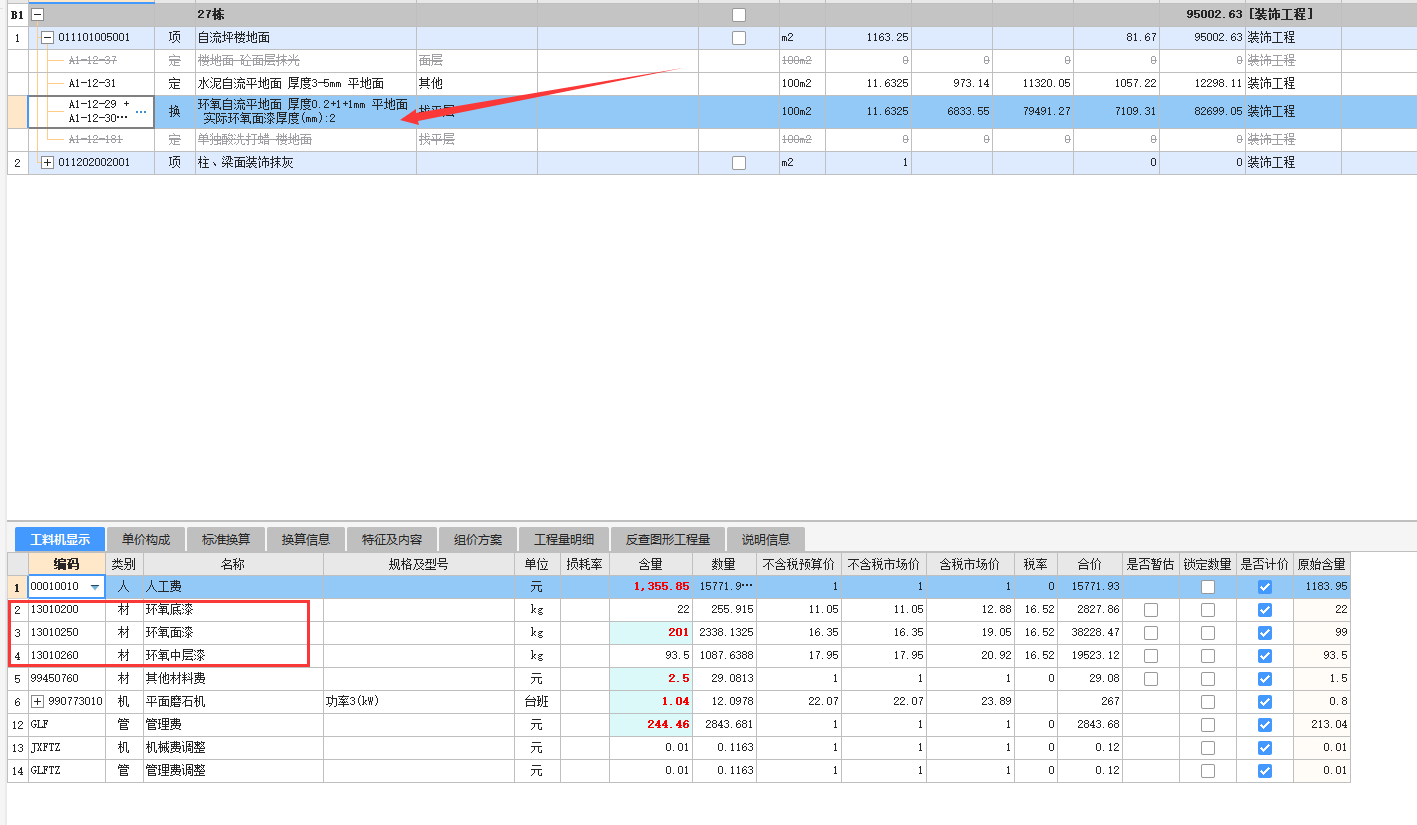1417x825 pixels.
Task: Open the 单价构成 tab
Action: pyautogui.click(x=146, y=540)
